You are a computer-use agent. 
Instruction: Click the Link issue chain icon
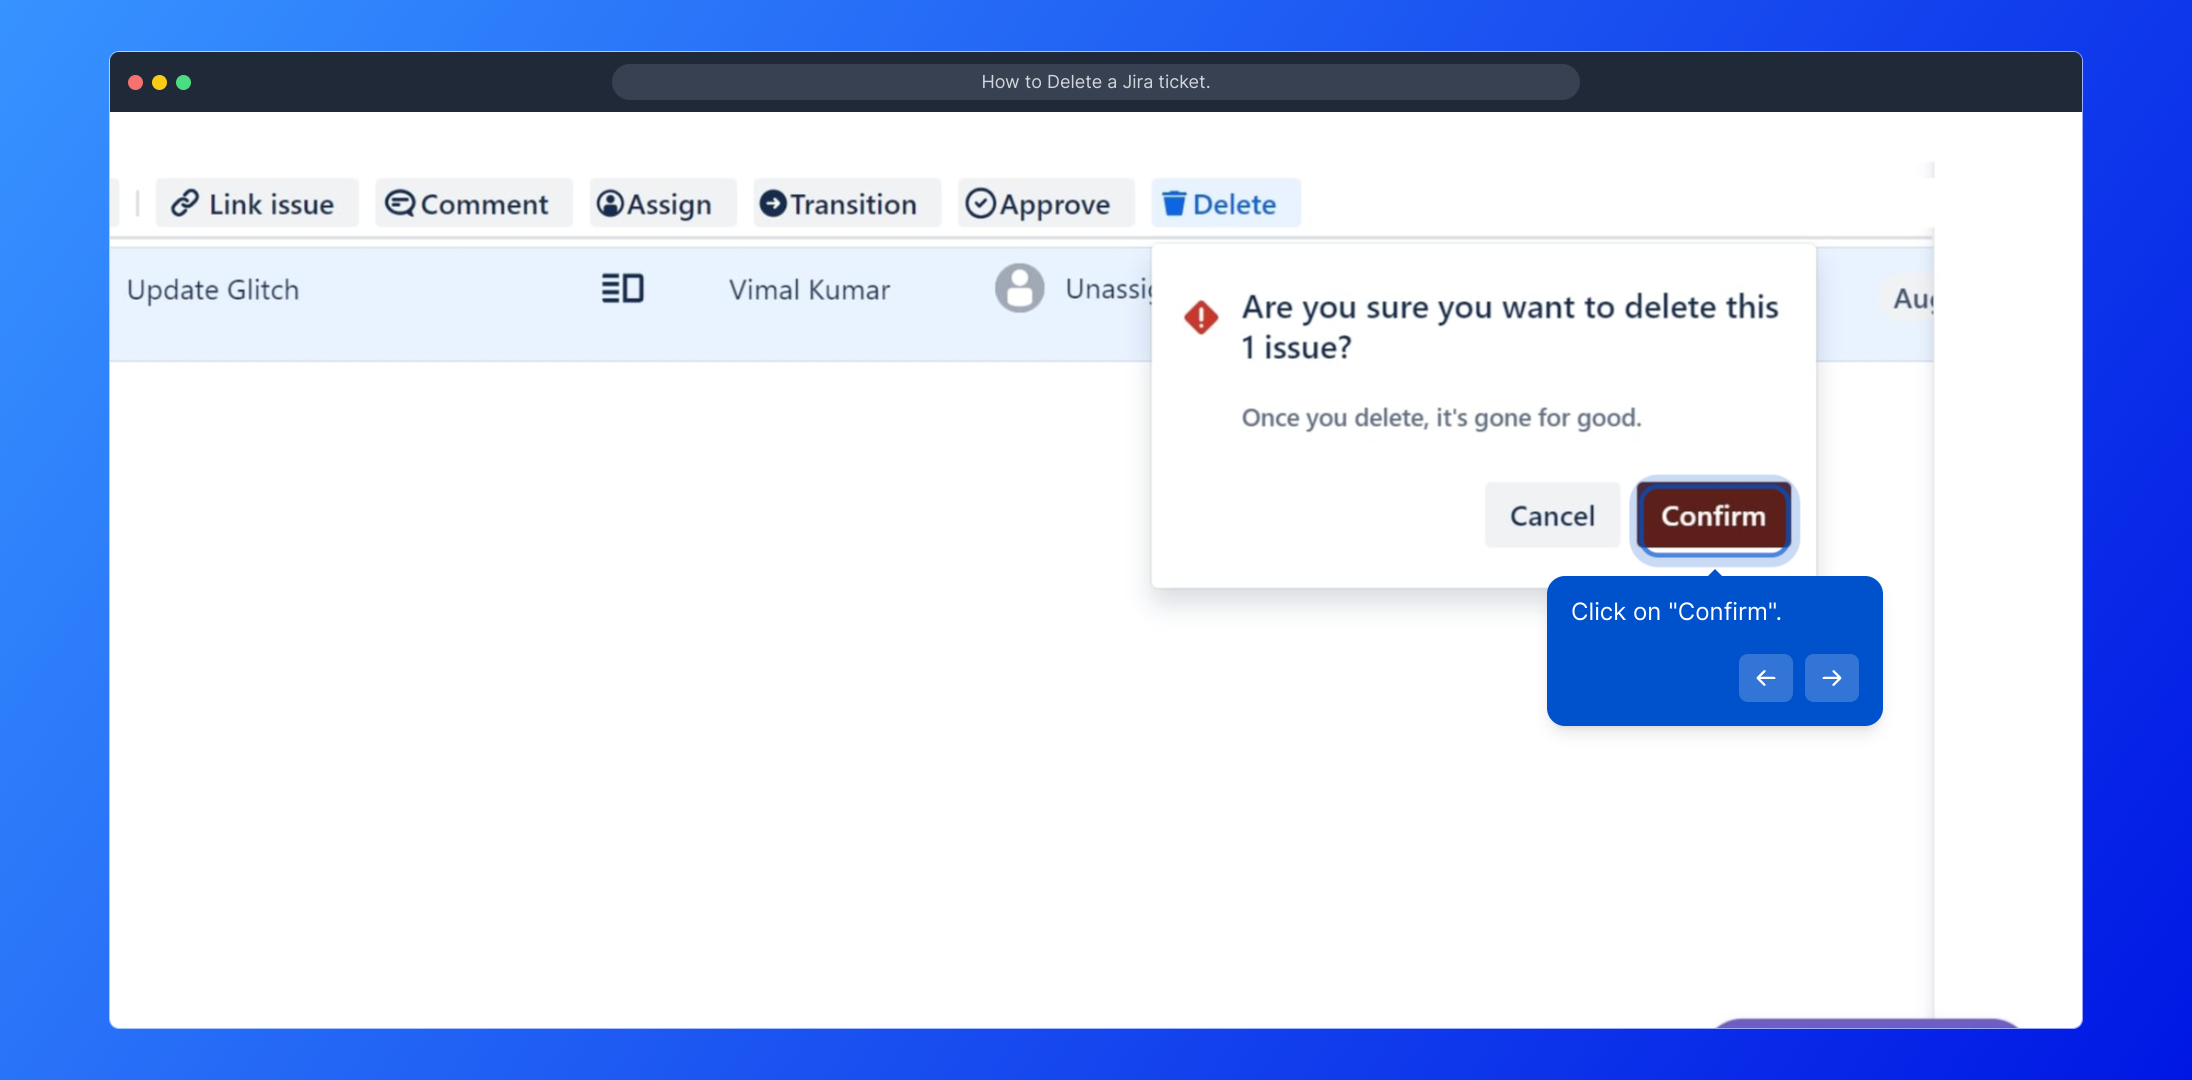point(185,204)
